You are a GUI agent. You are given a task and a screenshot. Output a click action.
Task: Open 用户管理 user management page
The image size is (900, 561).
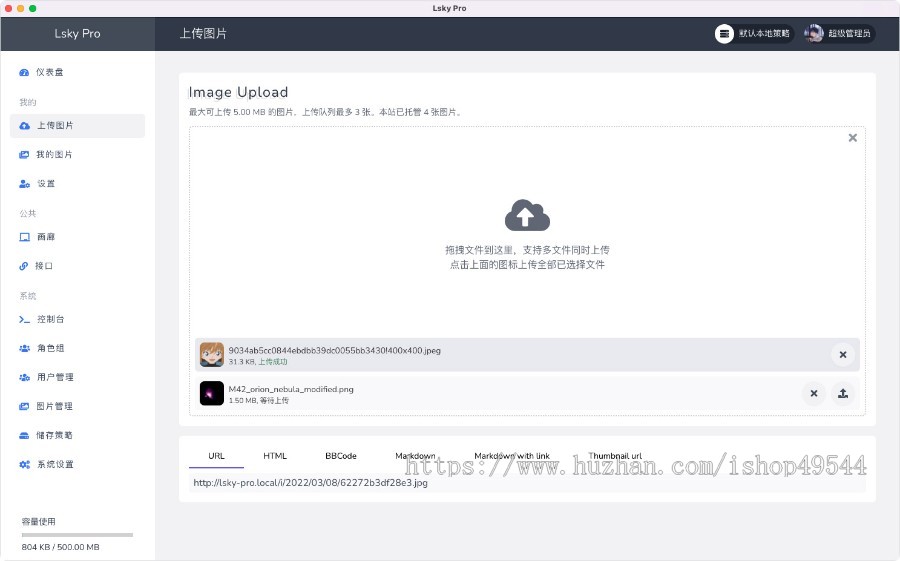tap(77, 377)
